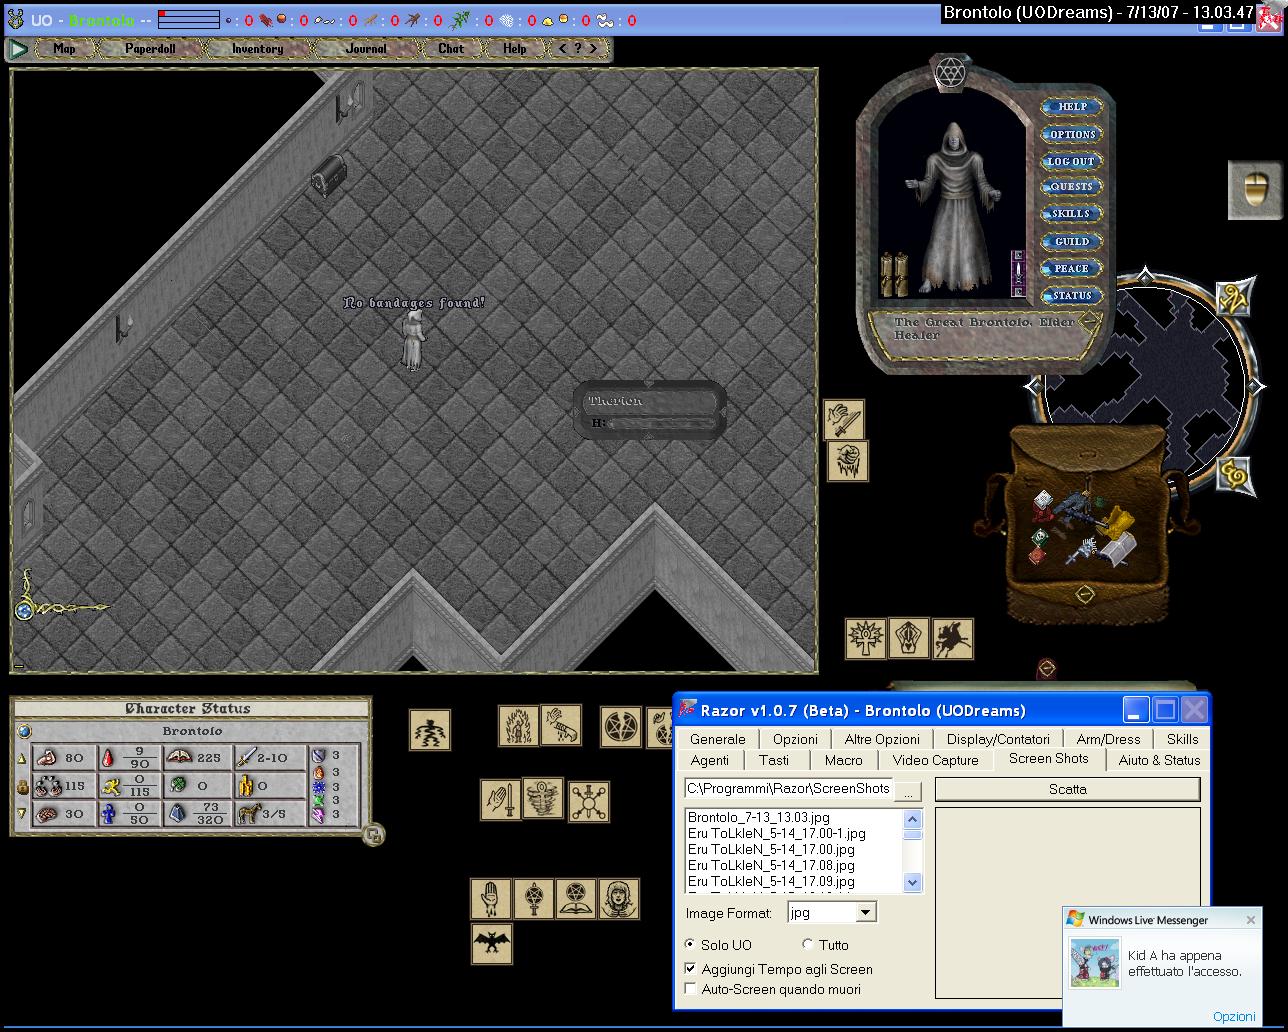1288x1032 pixels.
Task: Open the Inventory menu item
Action: tap(257, 48)
